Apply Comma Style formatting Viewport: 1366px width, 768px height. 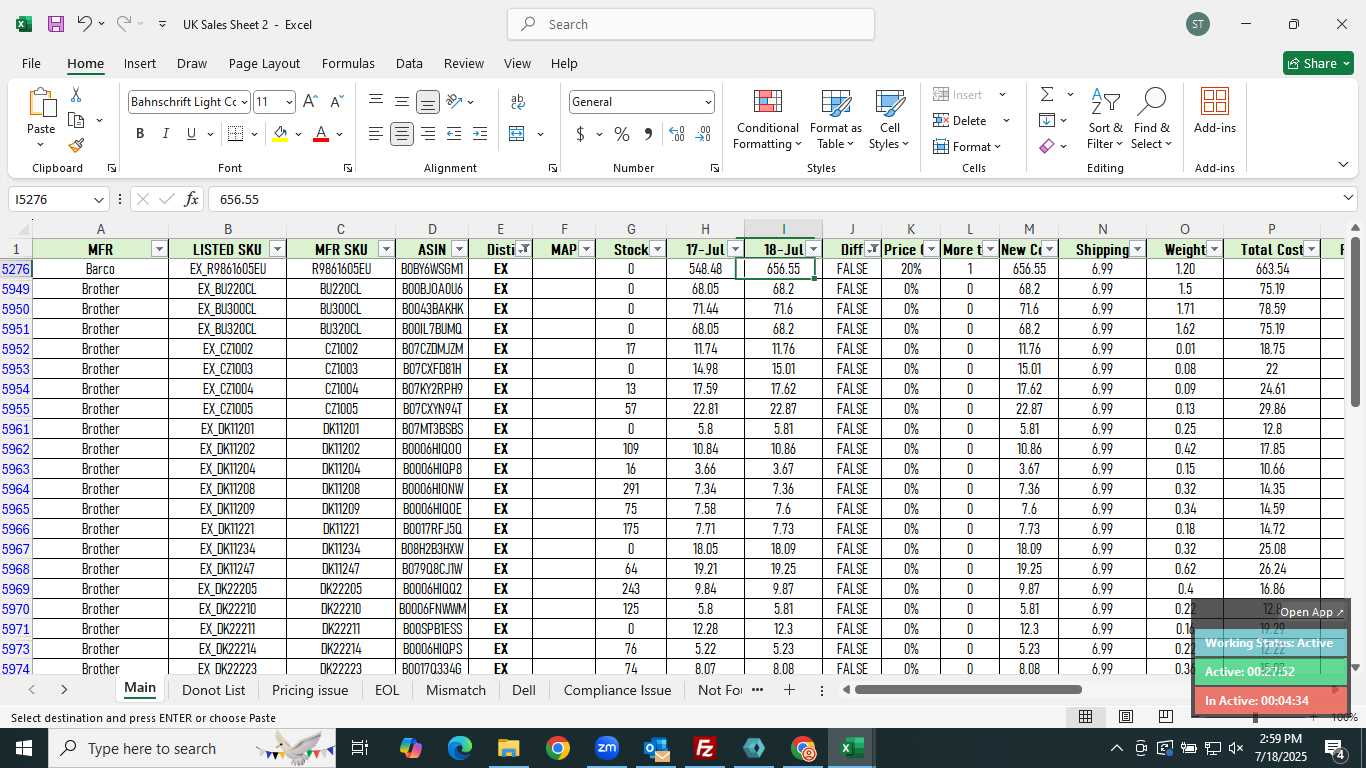648,134
